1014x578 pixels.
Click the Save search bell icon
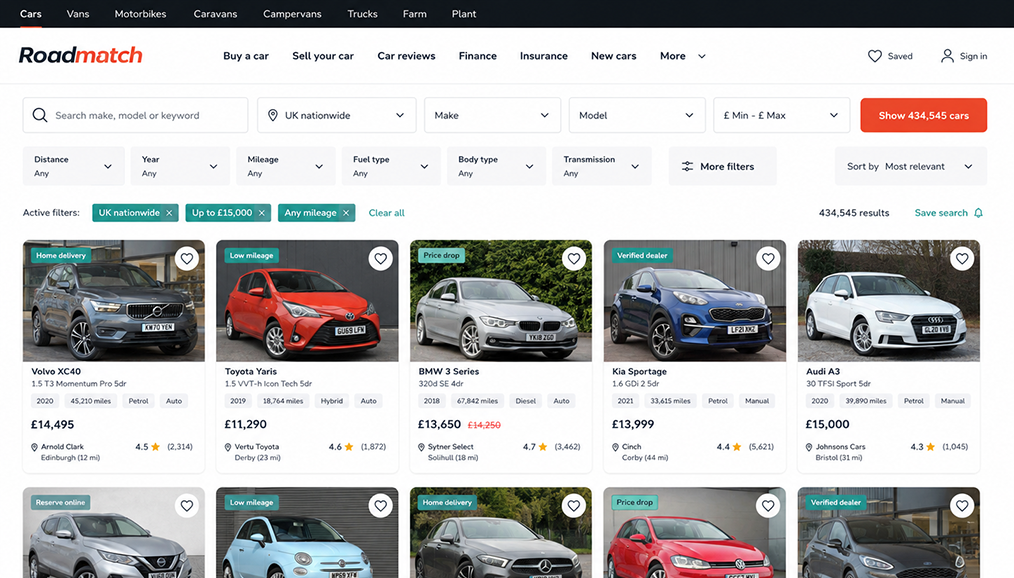(978, 213)
